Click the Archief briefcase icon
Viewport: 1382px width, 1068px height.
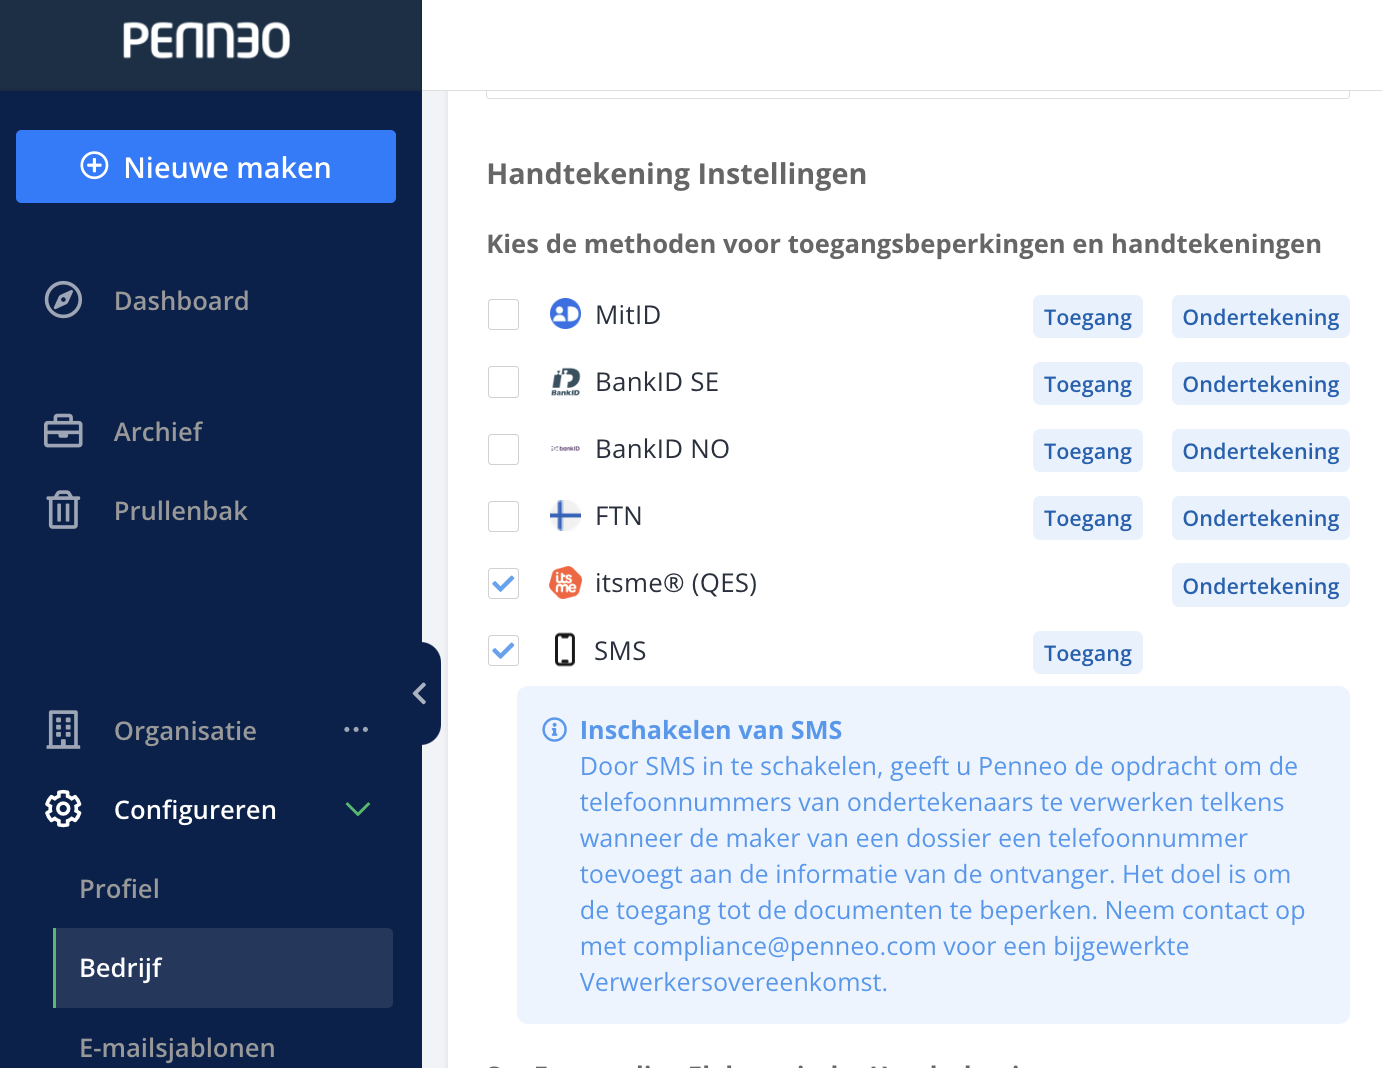63,431
